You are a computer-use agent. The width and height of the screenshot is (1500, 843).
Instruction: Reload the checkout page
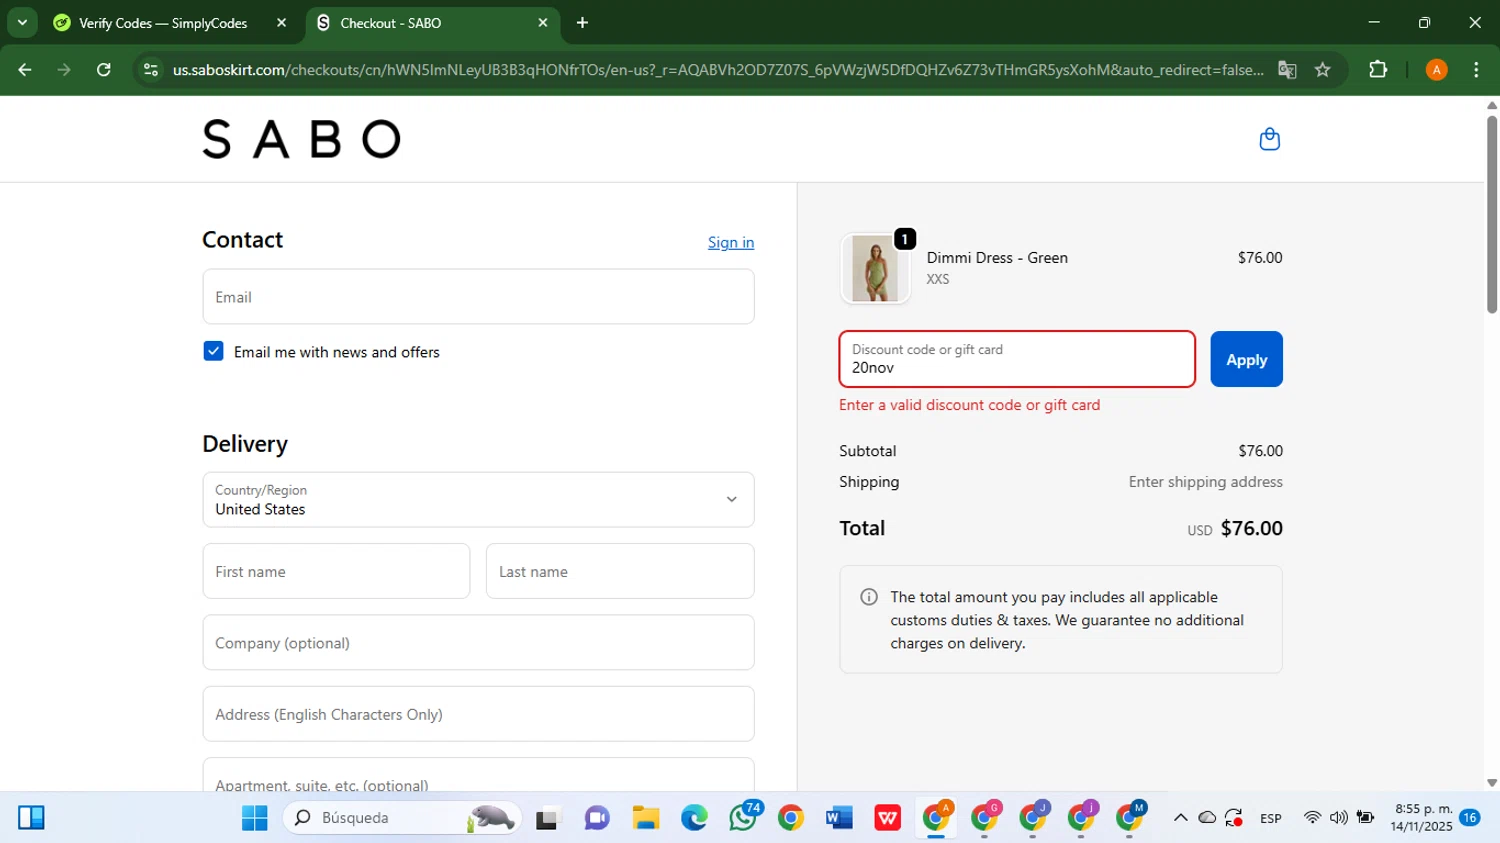(104, 70)
